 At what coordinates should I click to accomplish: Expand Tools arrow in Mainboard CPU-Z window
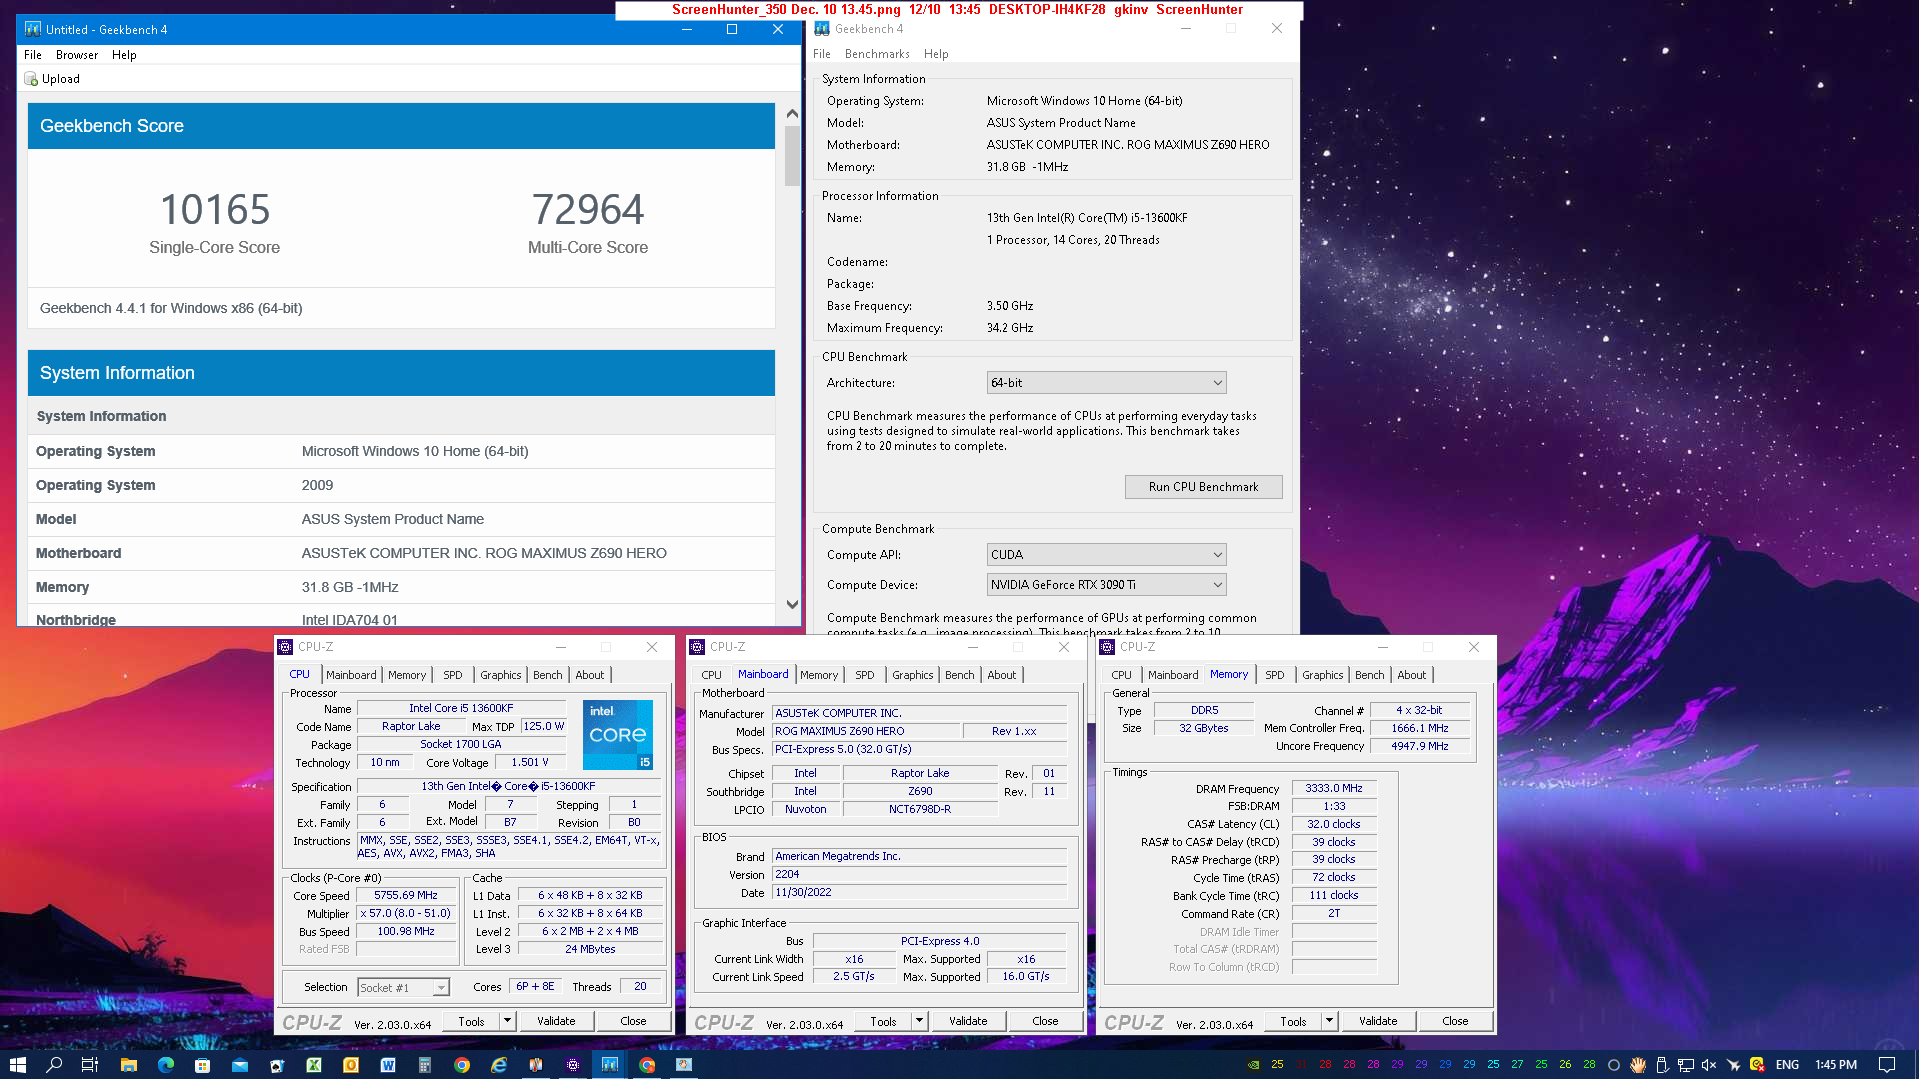919,1021
